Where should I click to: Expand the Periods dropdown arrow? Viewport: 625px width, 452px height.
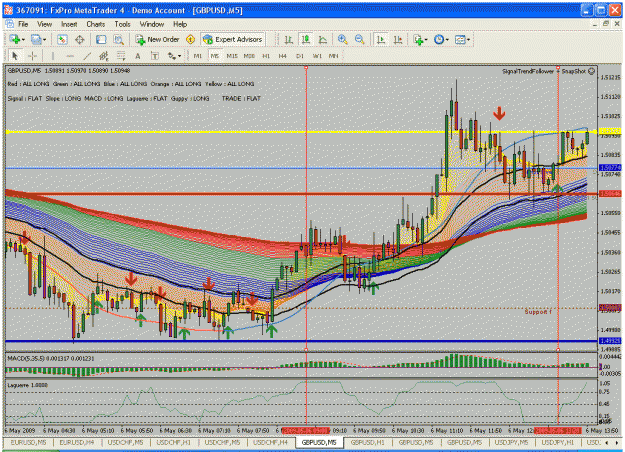point(447,39)
